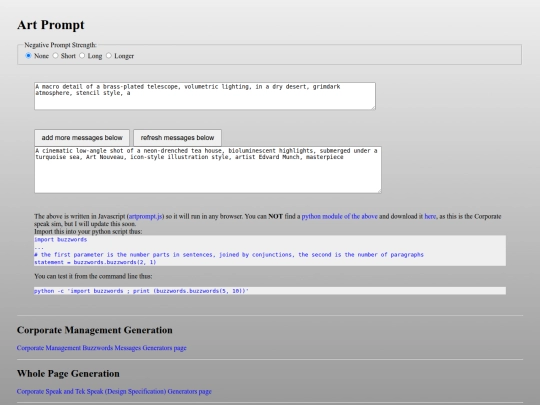Image resolution: width=540 pixels, height=405 pixels.
Task: Open the artprompt.js link
Action: point(145,216)
